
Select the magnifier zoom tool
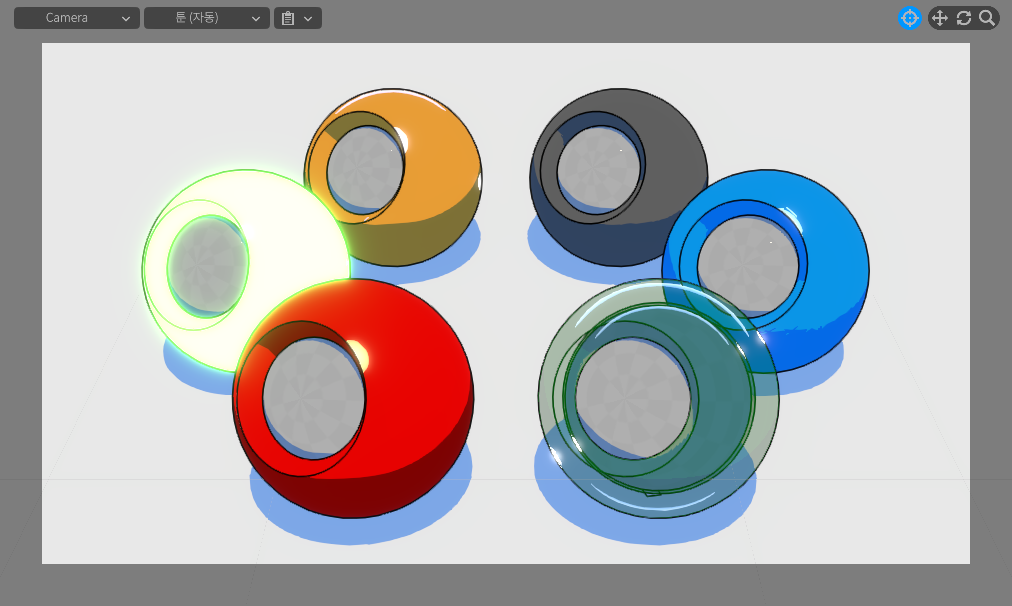point(987,18)
